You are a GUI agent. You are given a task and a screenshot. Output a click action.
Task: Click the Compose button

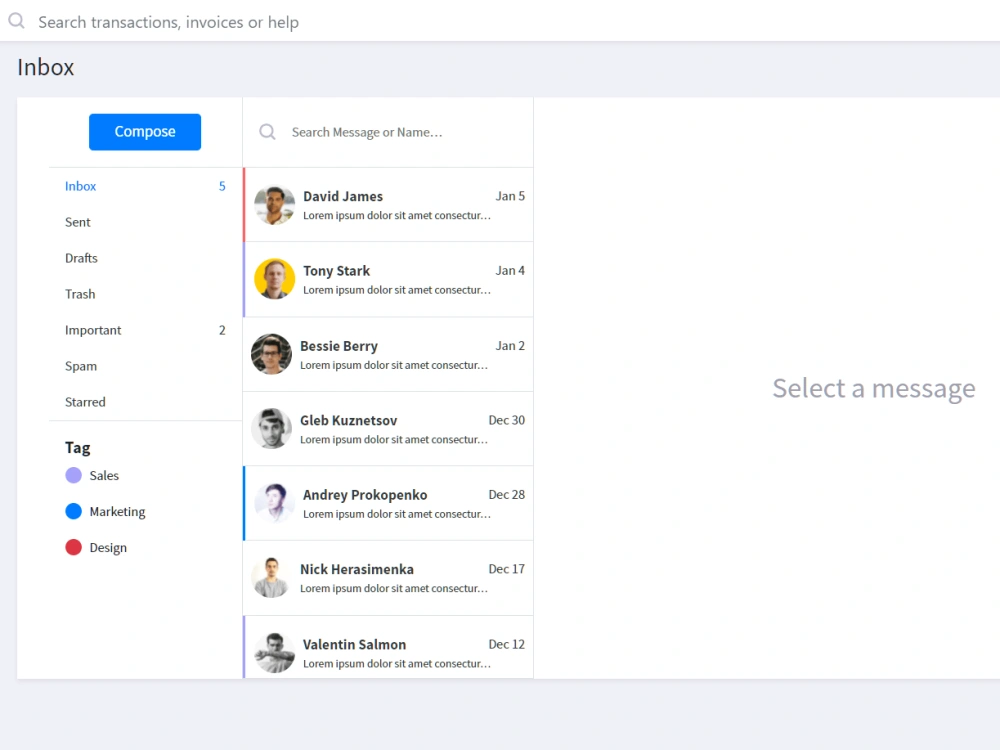[x=145, y=132]
